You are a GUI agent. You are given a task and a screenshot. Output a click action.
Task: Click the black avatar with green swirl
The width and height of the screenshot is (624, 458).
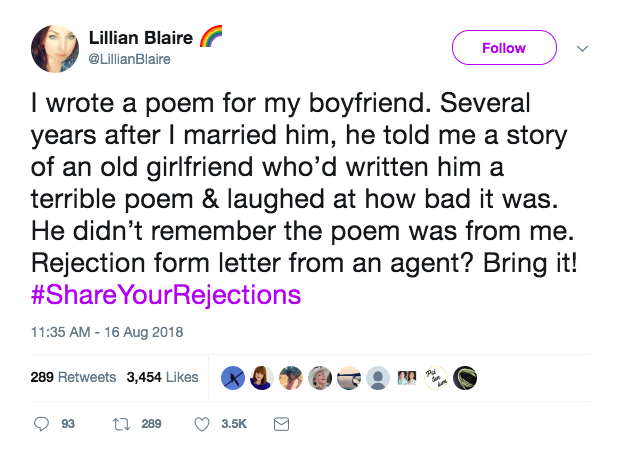(465, 377)
